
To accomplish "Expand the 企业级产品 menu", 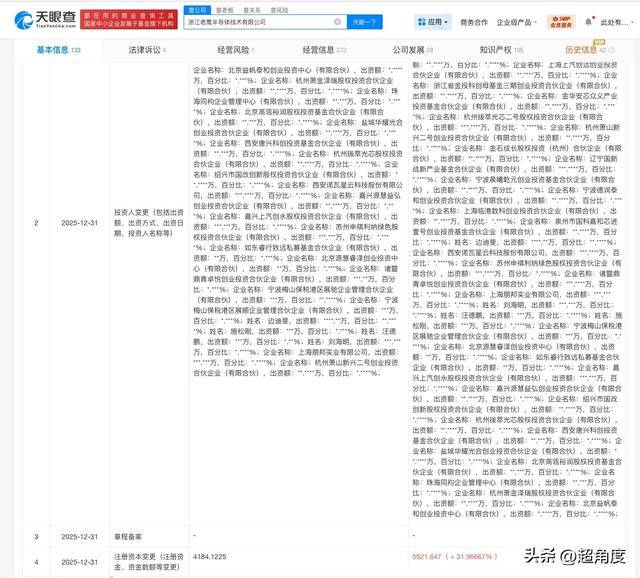I will 515,20.
